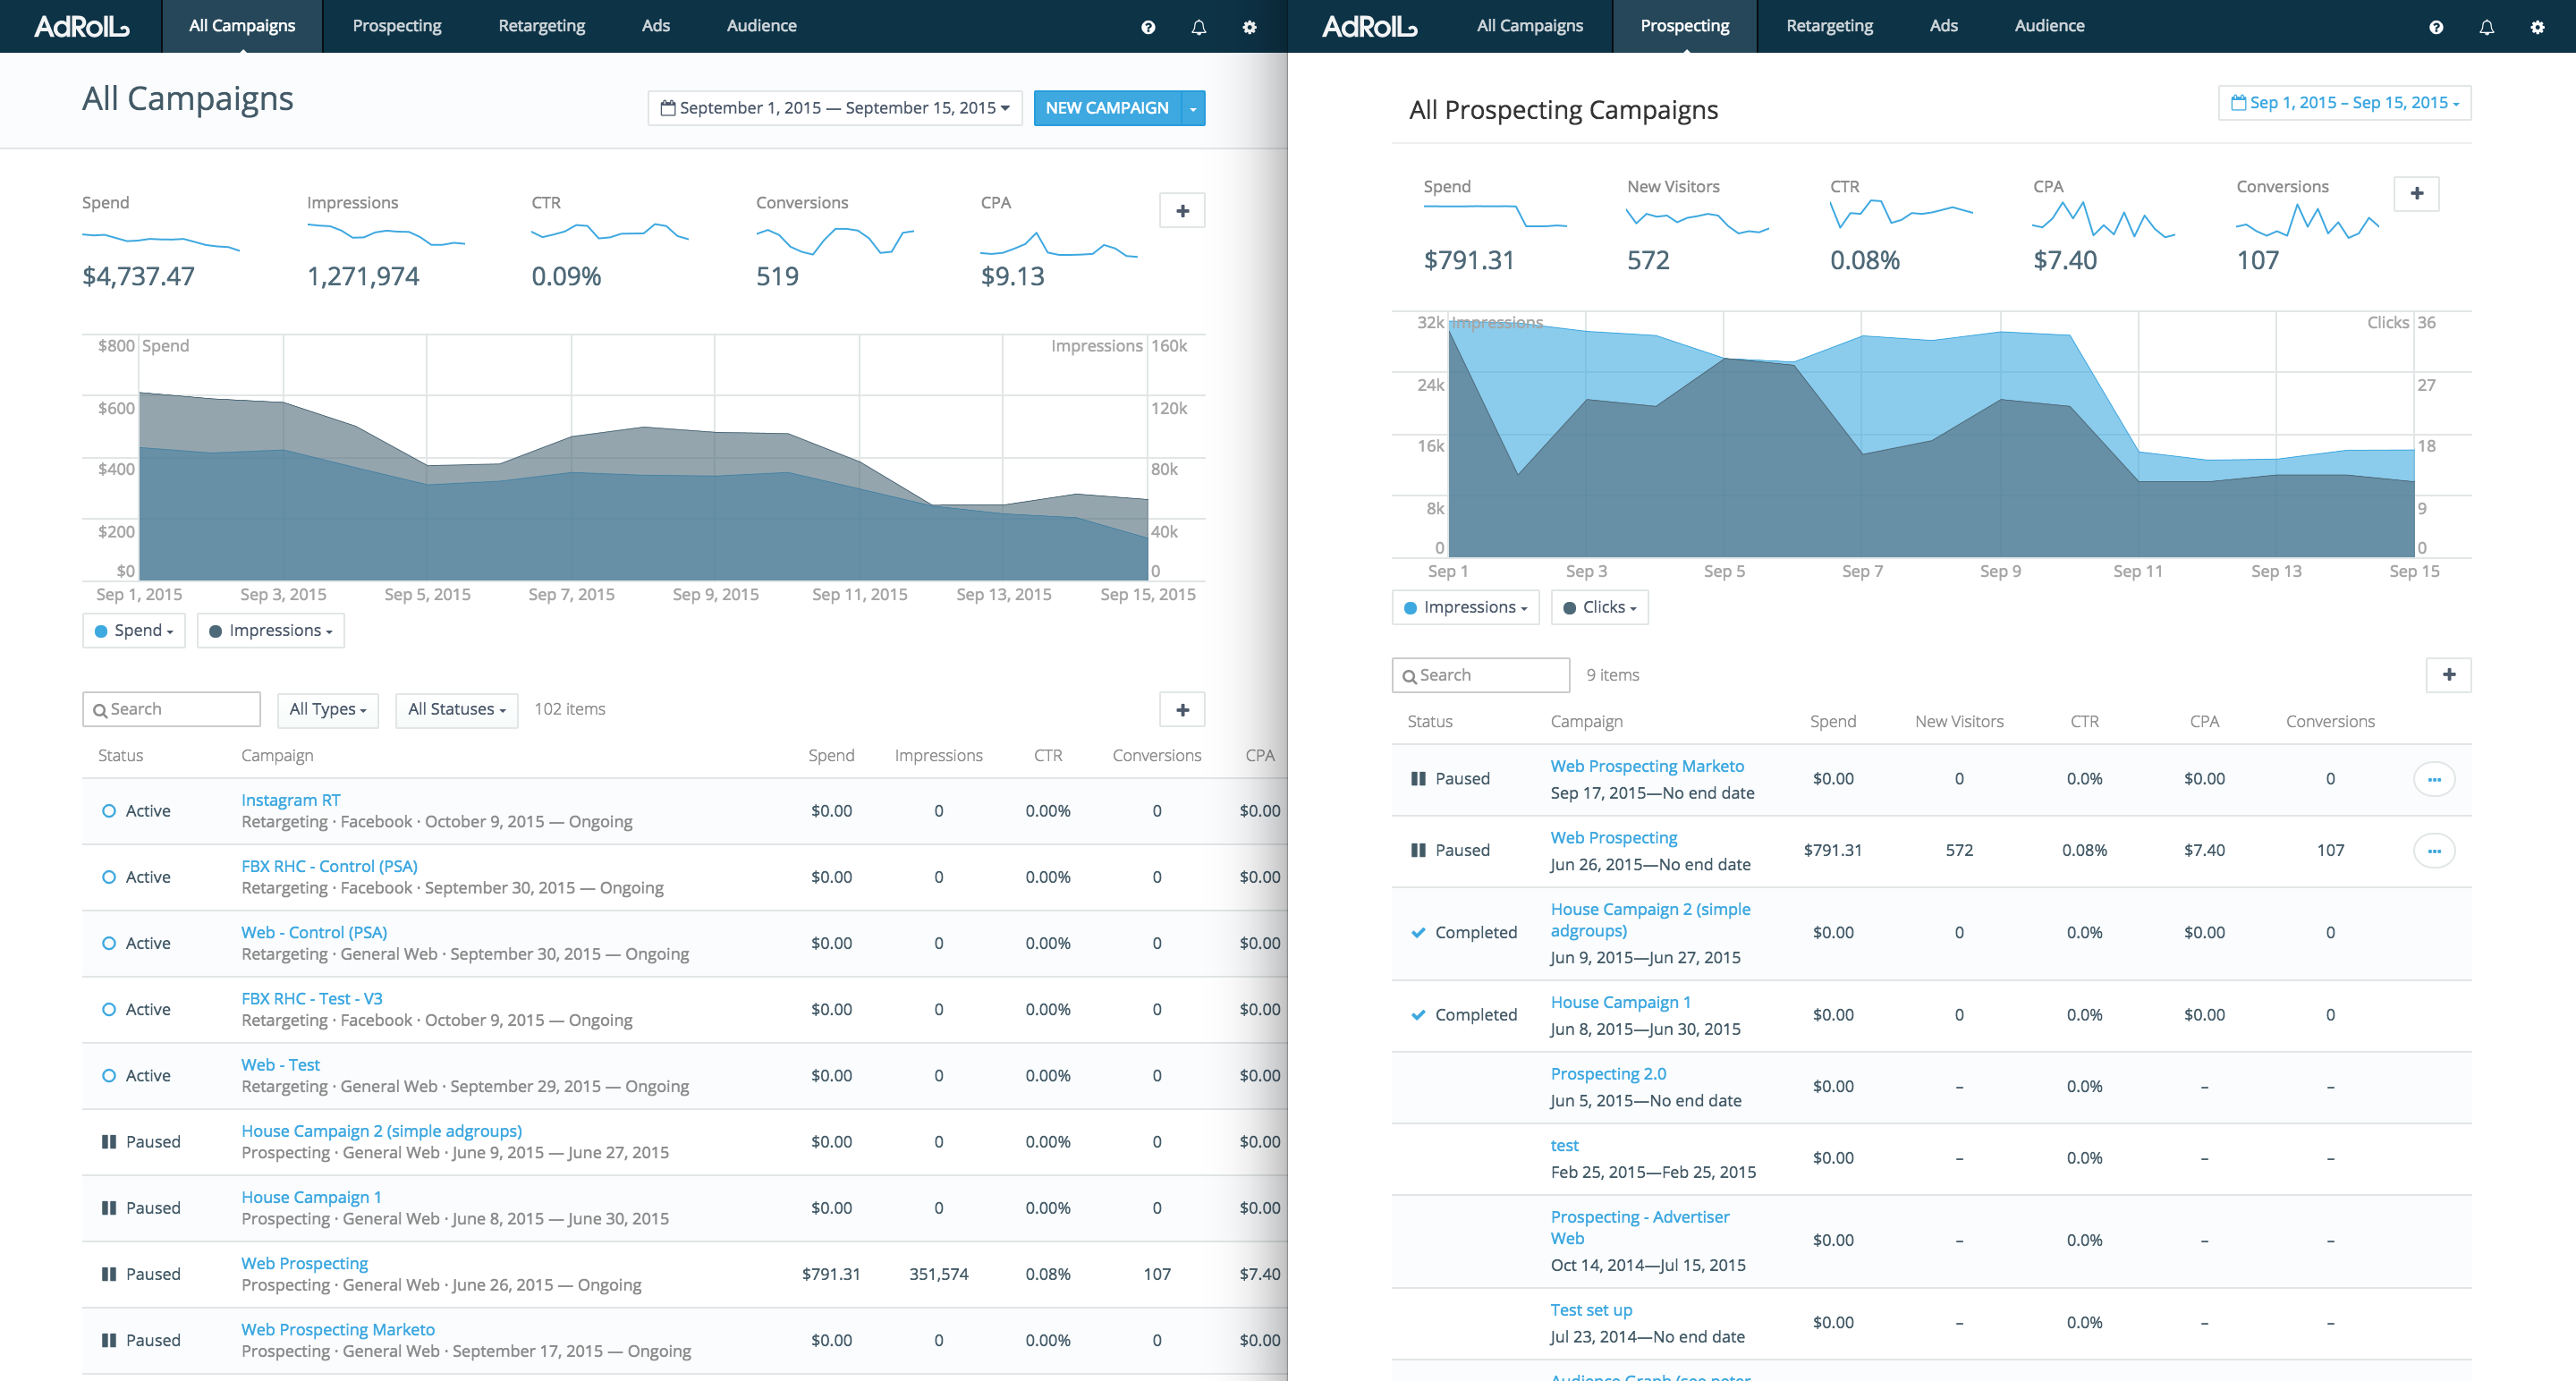Toggle the Spend layer on left chart

pos(134,630)
